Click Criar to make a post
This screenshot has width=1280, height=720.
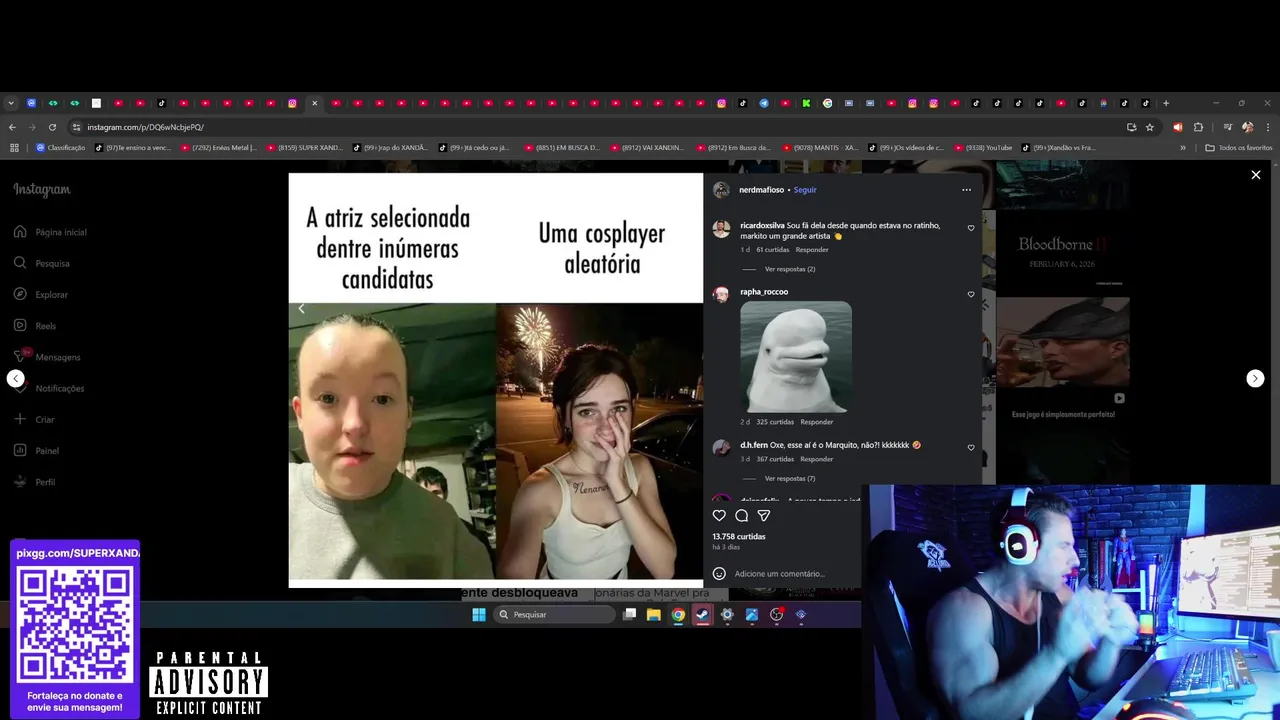tap(34, 419)
